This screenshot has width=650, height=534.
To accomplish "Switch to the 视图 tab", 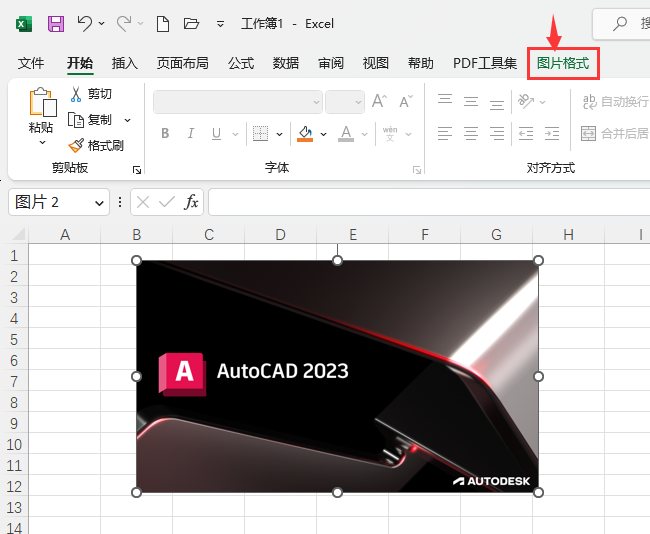I will pos(376,63).
